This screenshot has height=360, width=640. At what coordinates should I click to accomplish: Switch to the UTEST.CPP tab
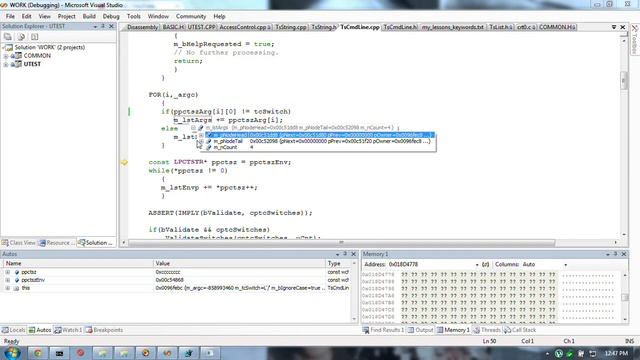click(202, 27)
